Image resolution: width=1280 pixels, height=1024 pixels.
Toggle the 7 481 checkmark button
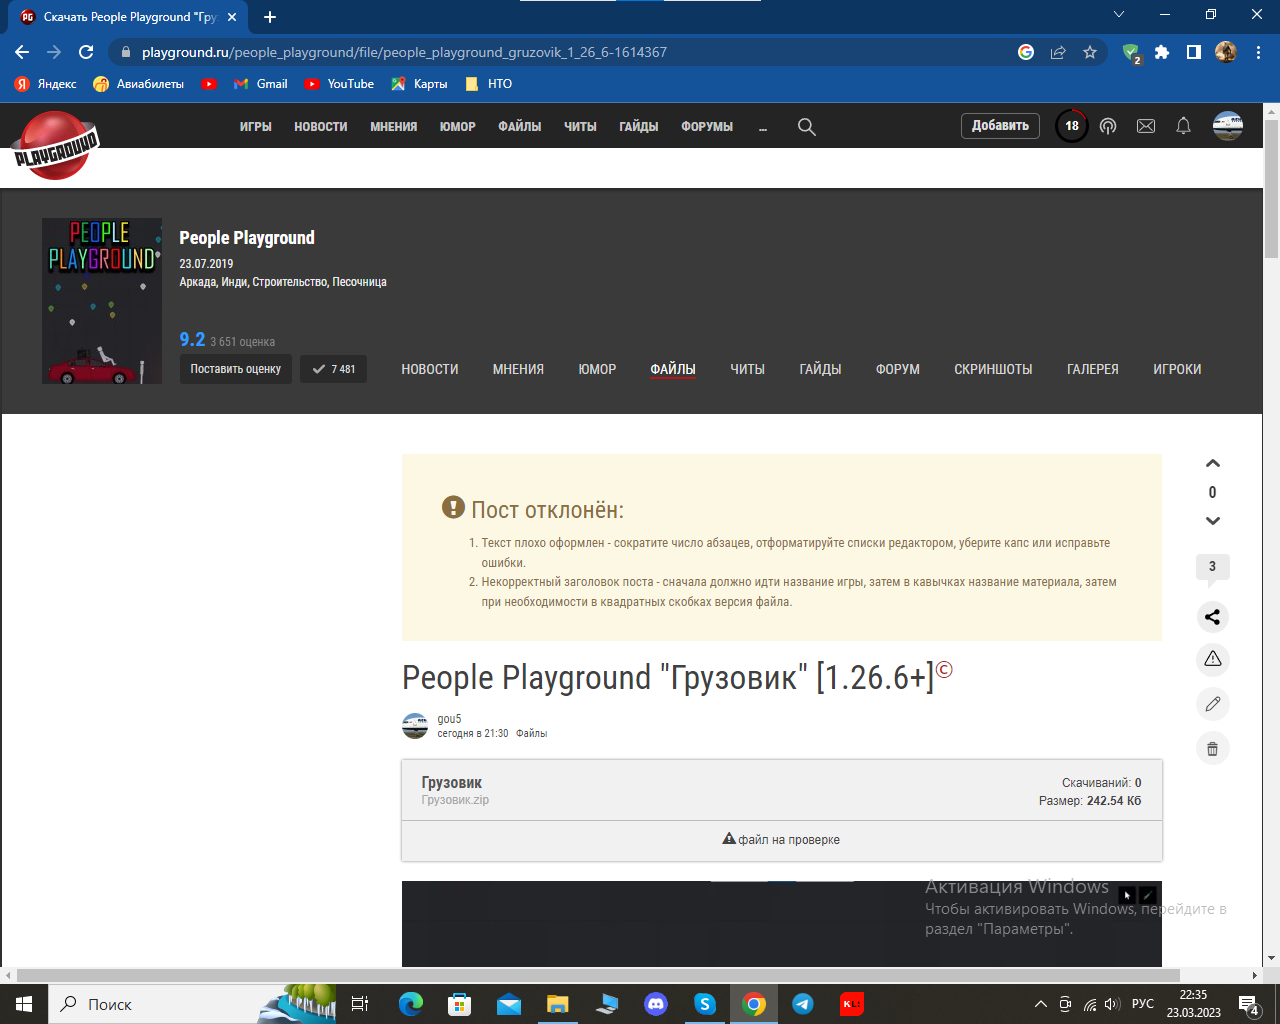pos(333,369)
